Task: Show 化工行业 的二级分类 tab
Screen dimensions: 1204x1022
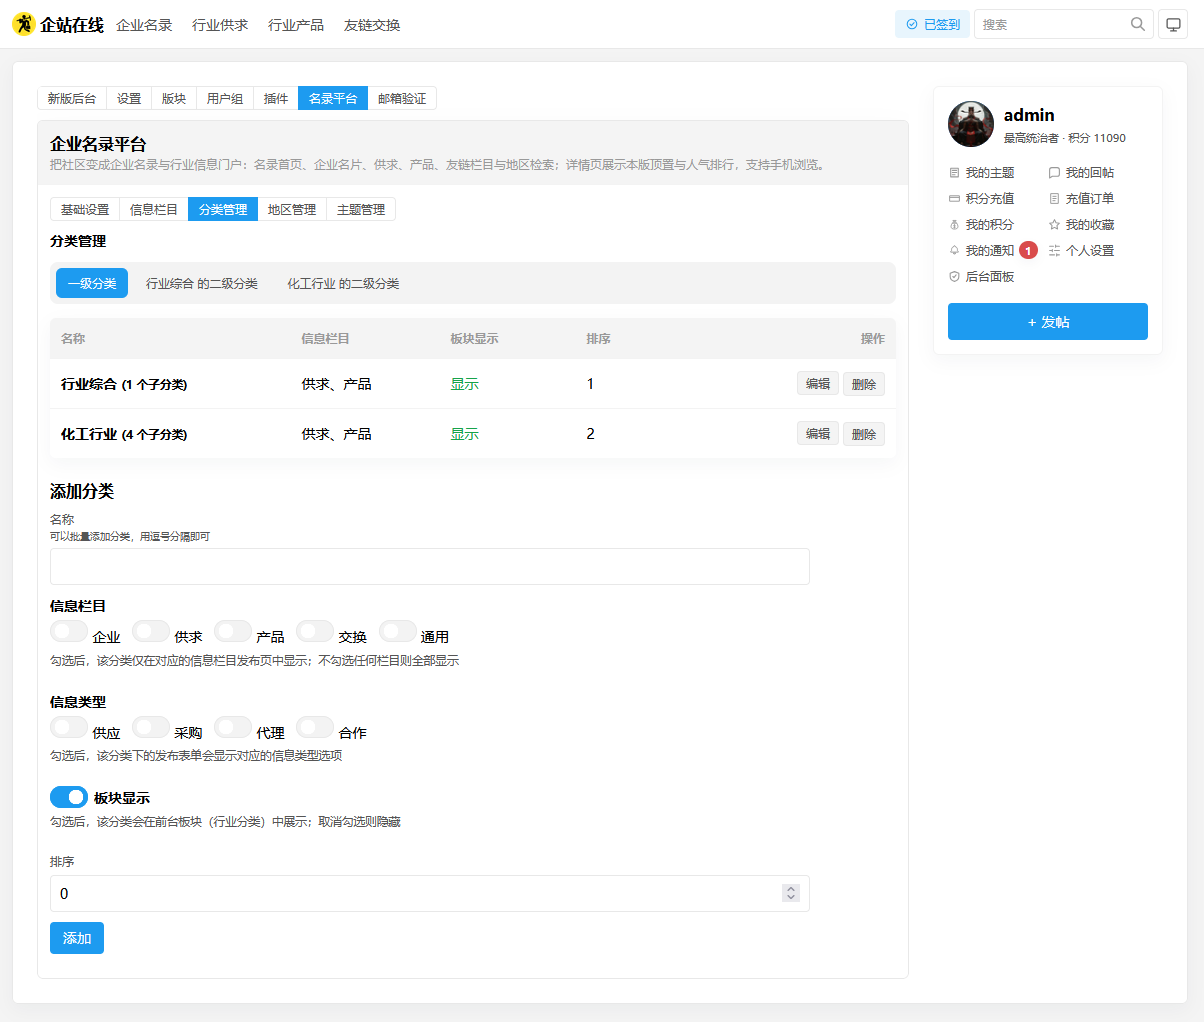Action: tap(343, 284)
